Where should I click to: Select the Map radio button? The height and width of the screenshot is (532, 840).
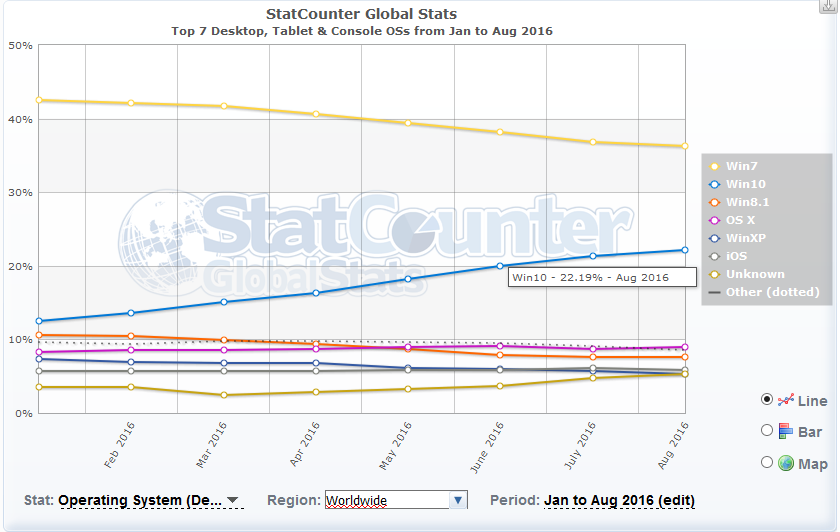point(767,462)
